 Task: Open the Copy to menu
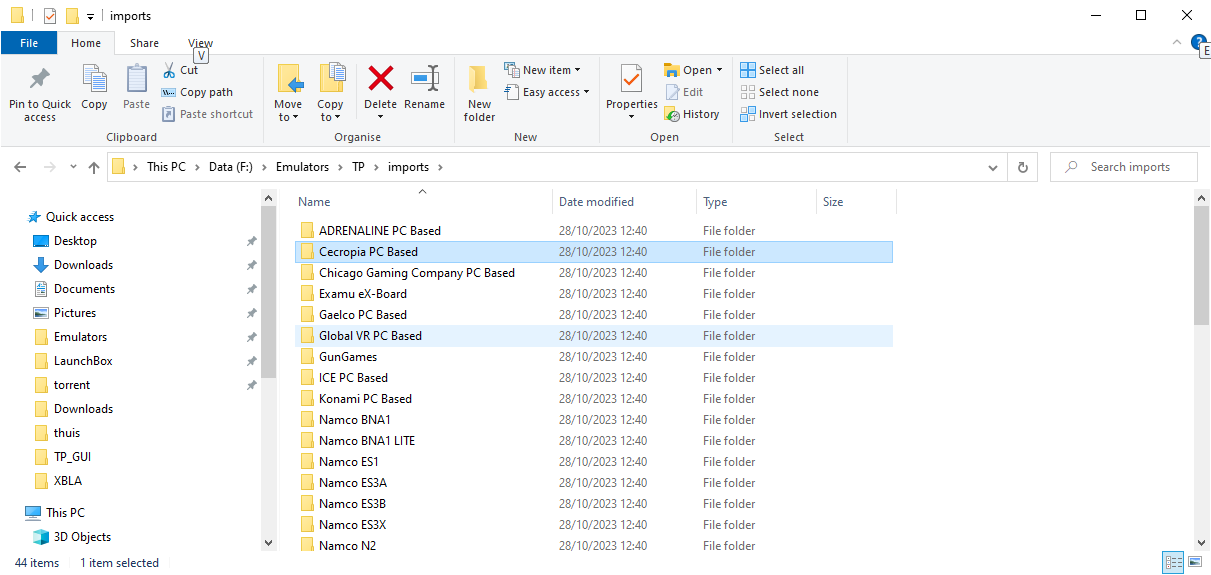330,93
